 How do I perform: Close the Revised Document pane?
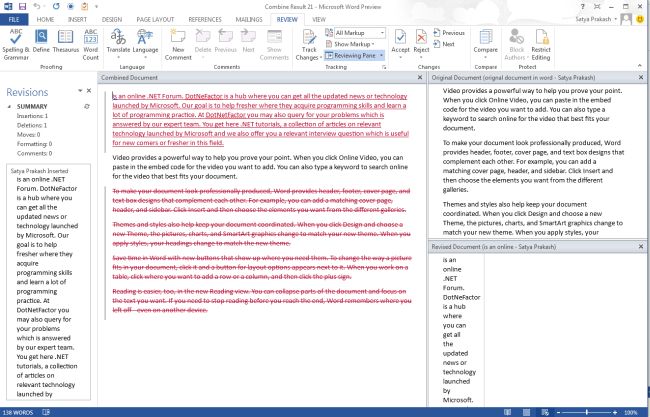641,247
